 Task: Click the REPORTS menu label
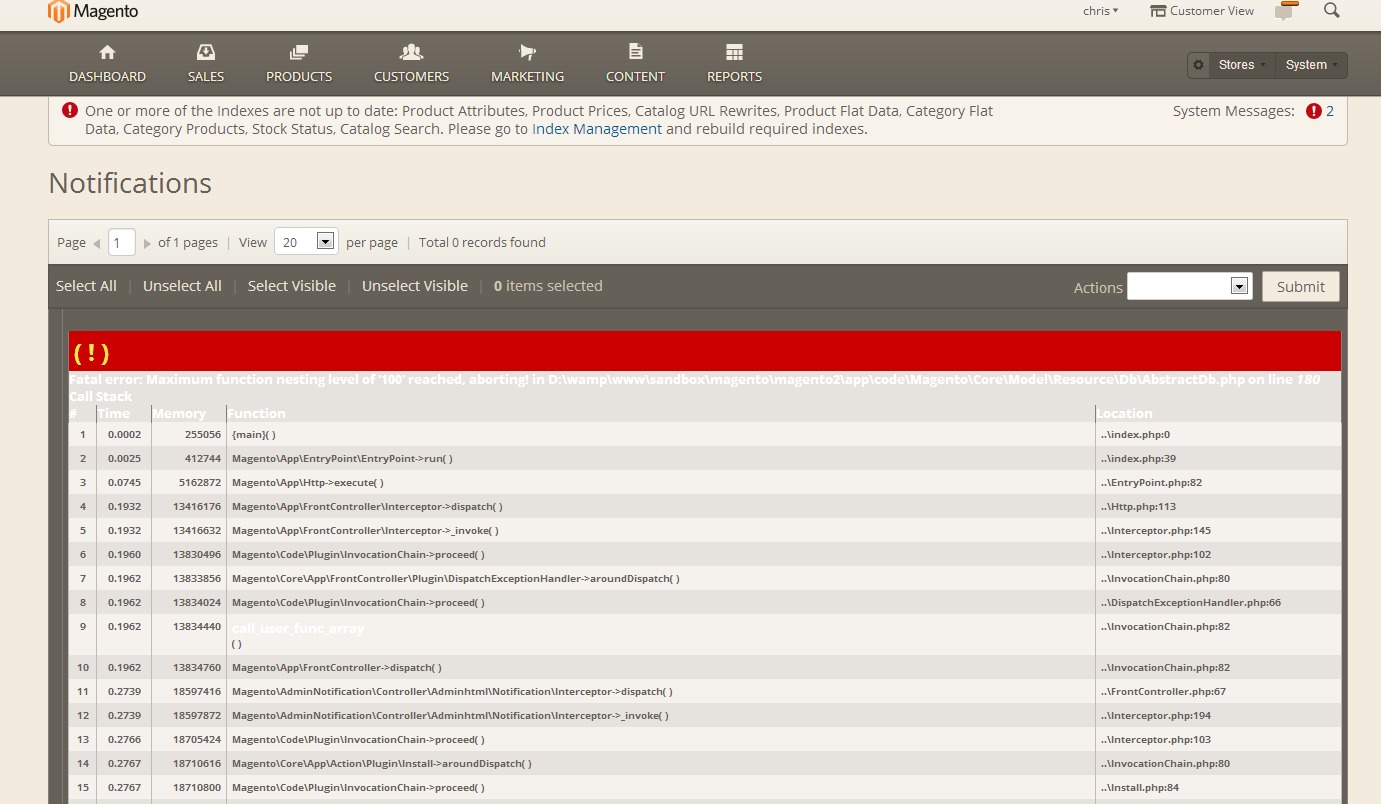(734, 77)
